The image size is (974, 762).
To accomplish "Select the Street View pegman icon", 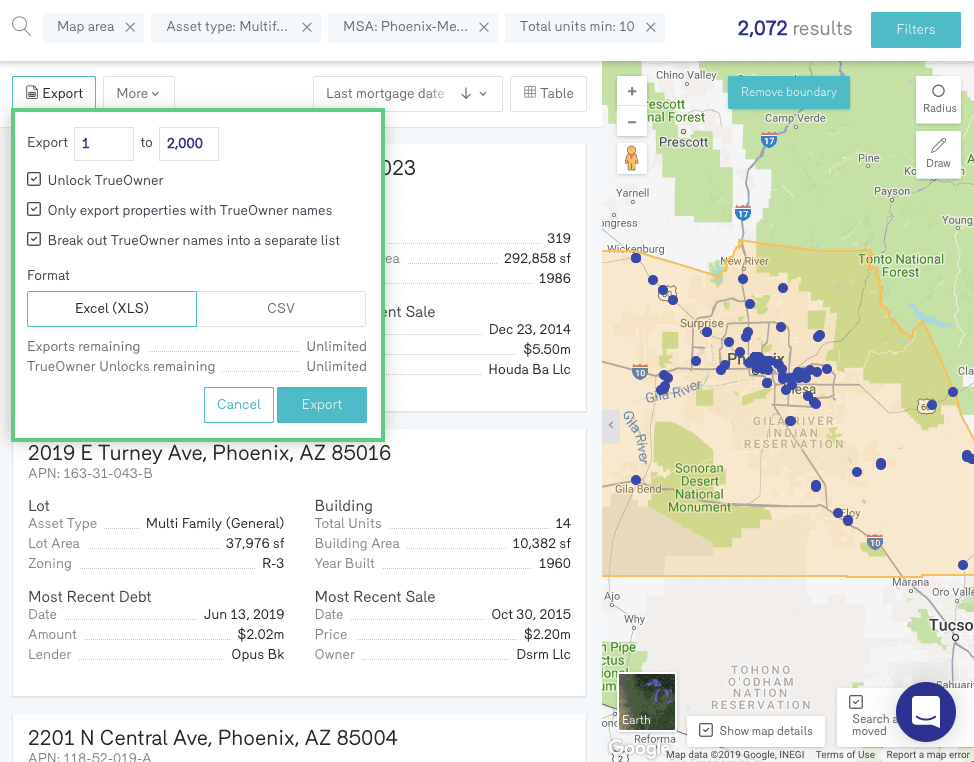I will [632, 158].
